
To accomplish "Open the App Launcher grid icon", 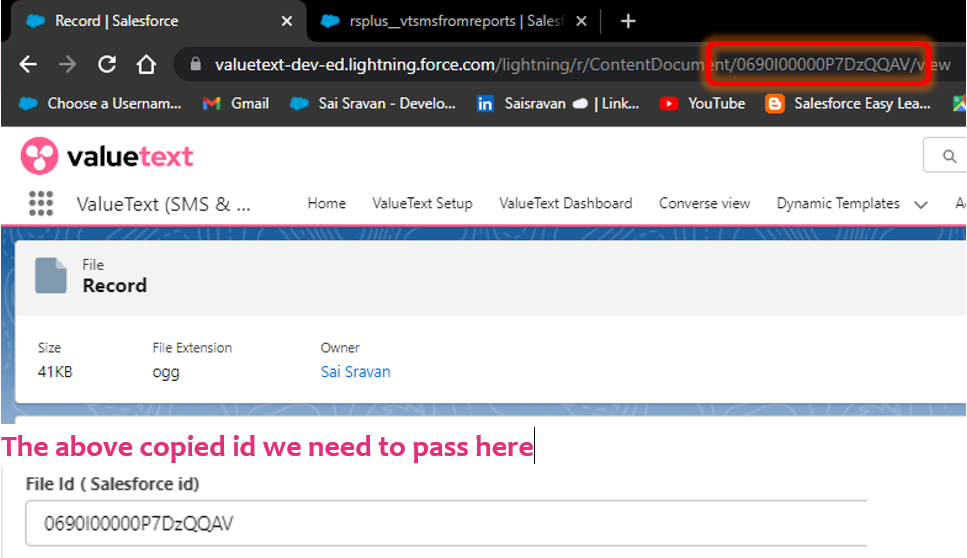I will tap(41, 204).
